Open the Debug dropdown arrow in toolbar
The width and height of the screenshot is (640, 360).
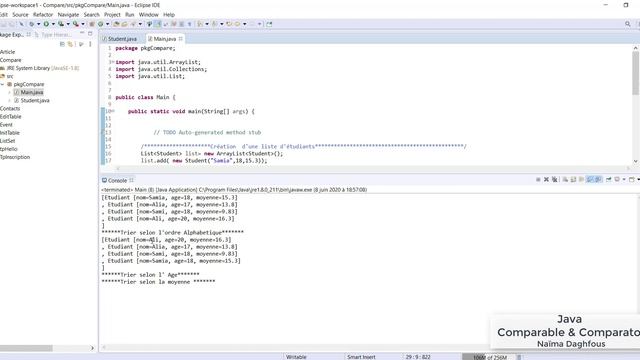click(x=39, y=24)
